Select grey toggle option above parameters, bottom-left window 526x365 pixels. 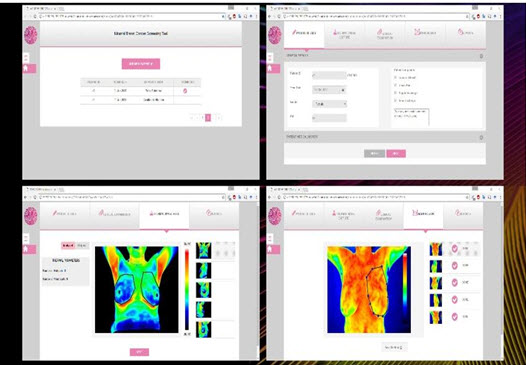click(83, 246)
